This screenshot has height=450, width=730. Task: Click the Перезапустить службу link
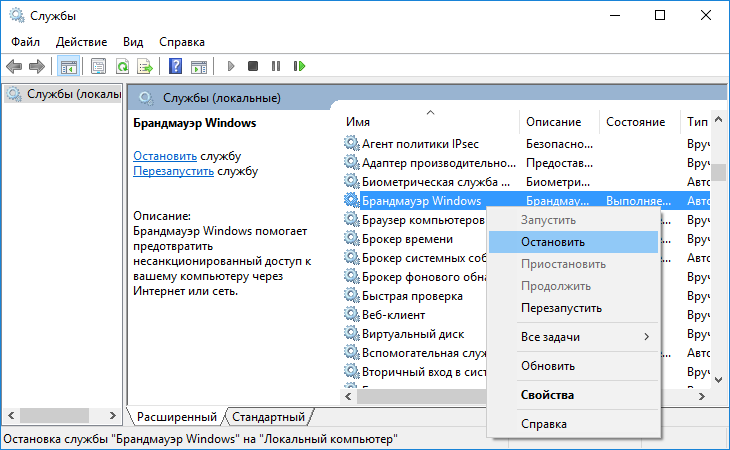point(173,171)
